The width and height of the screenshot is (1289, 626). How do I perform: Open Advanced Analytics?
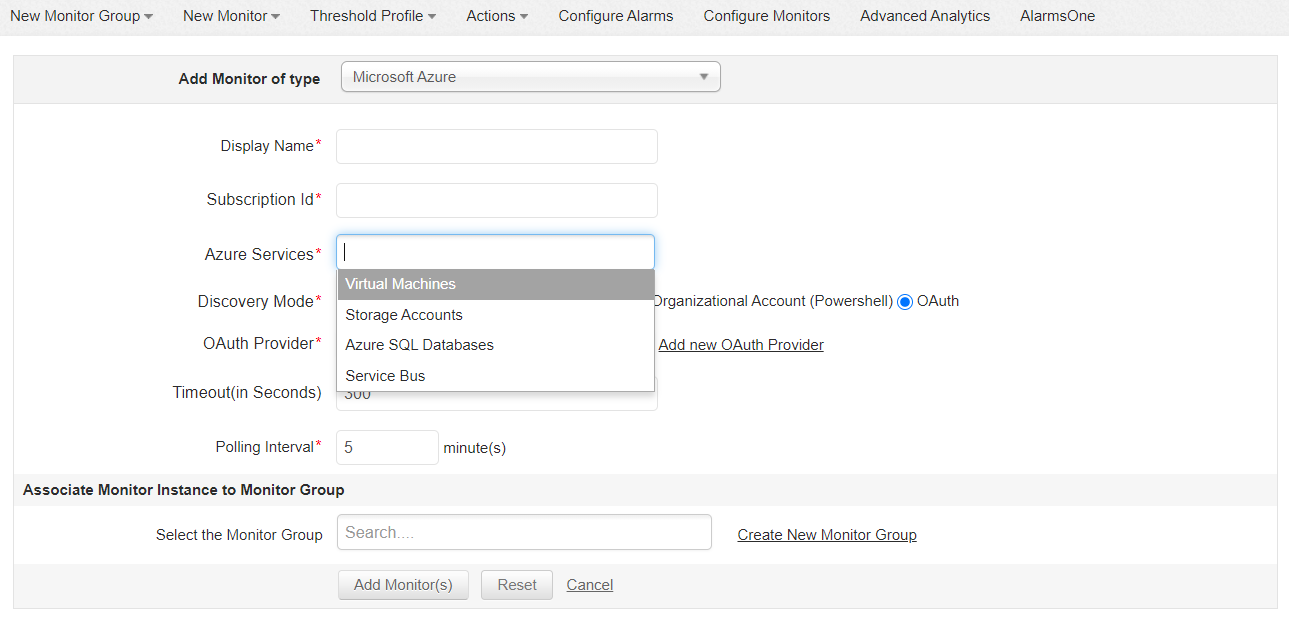925,16
